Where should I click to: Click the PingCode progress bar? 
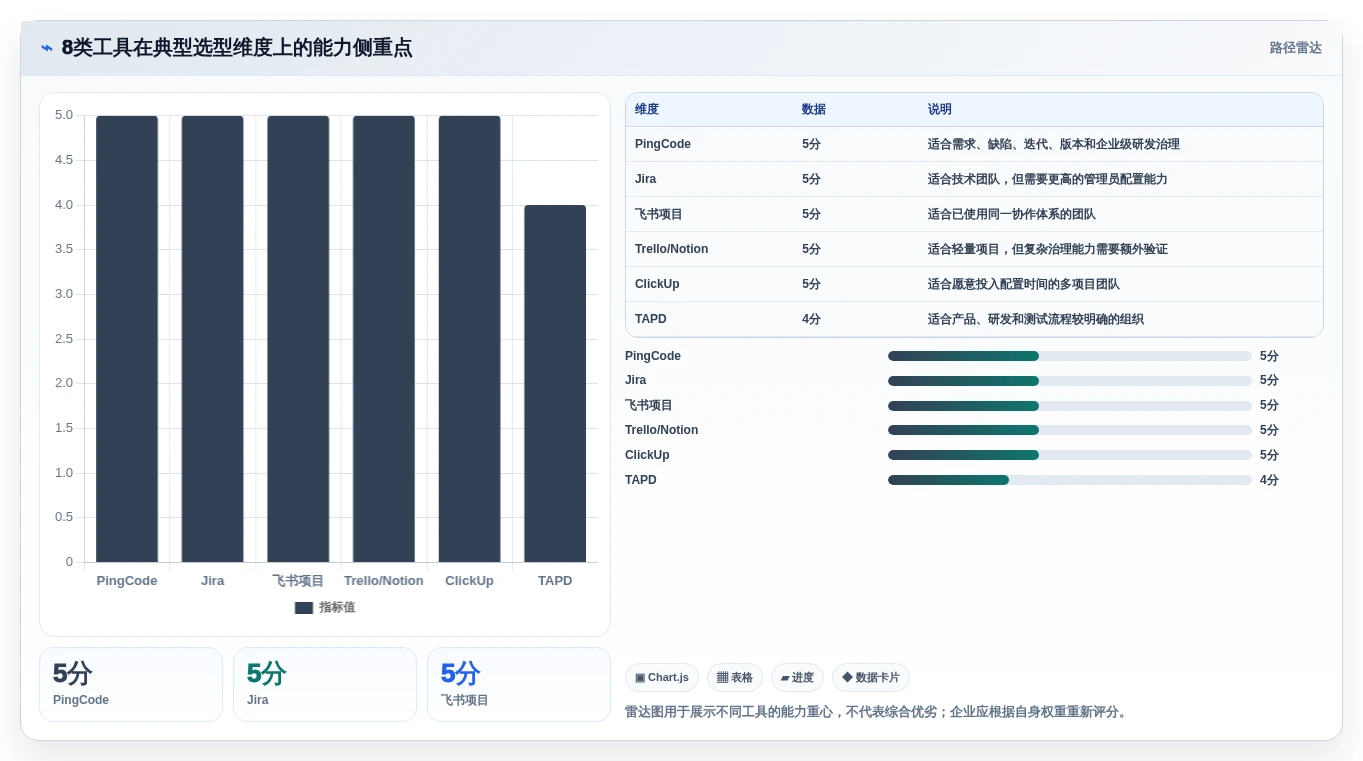1070,356
